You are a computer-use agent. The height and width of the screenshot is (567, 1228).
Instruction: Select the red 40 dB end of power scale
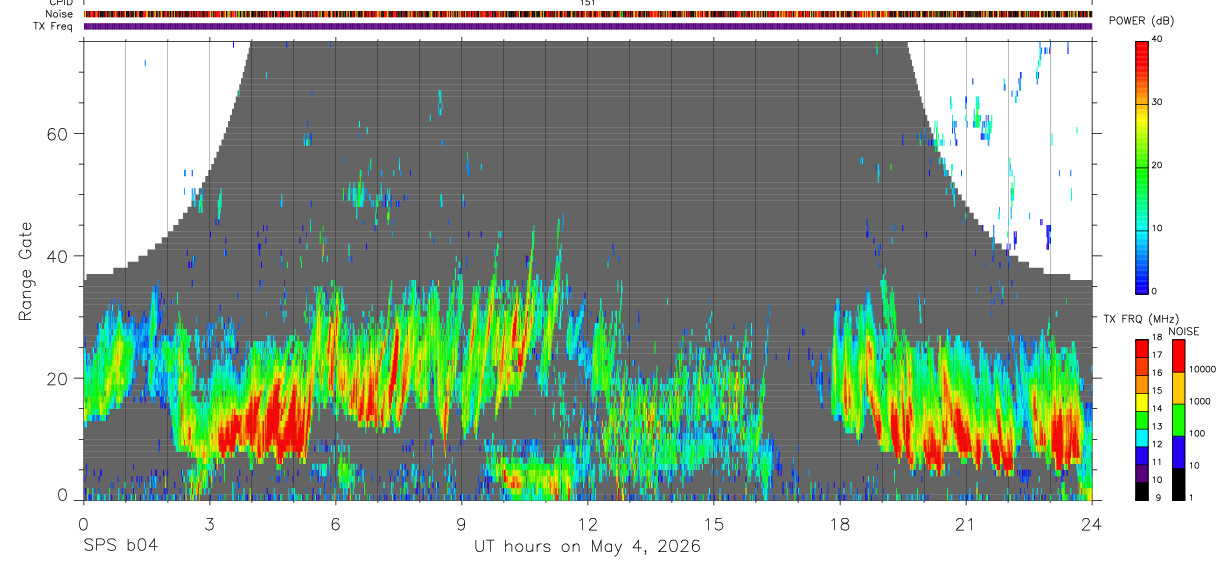tap(1142, 46)
